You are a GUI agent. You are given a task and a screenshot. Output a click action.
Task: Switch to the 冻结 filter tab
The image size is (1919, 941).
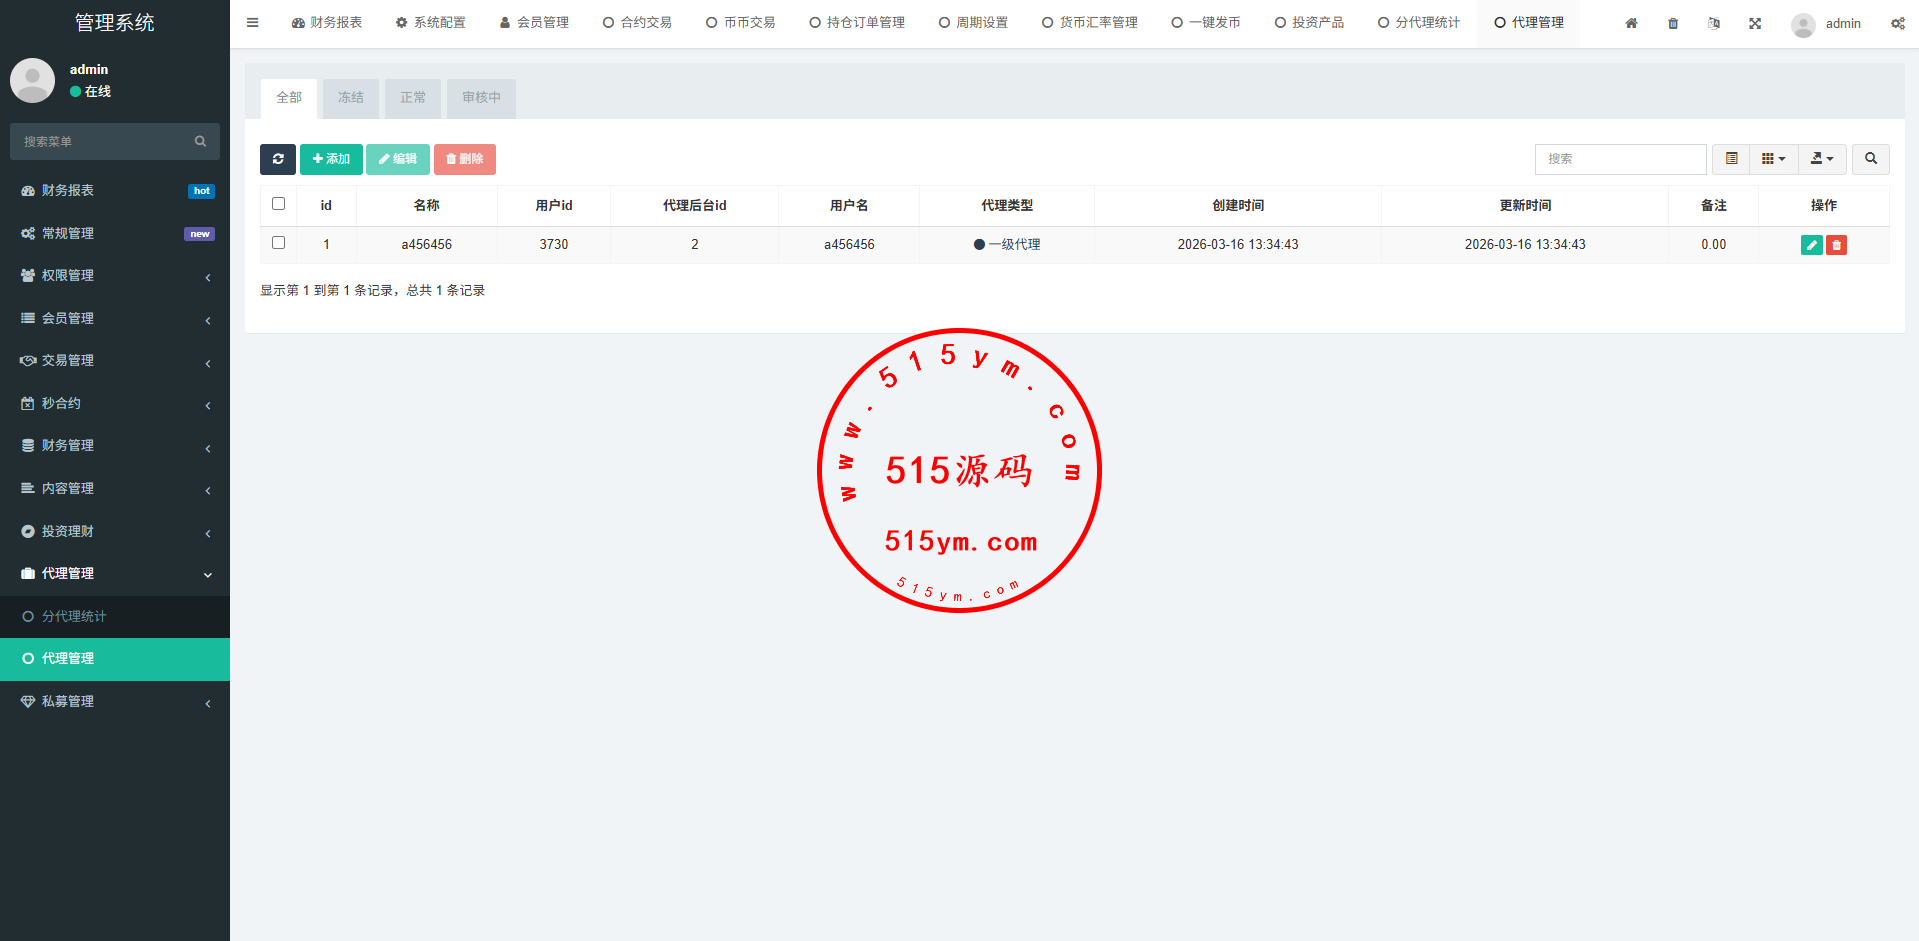pos(351,98)
